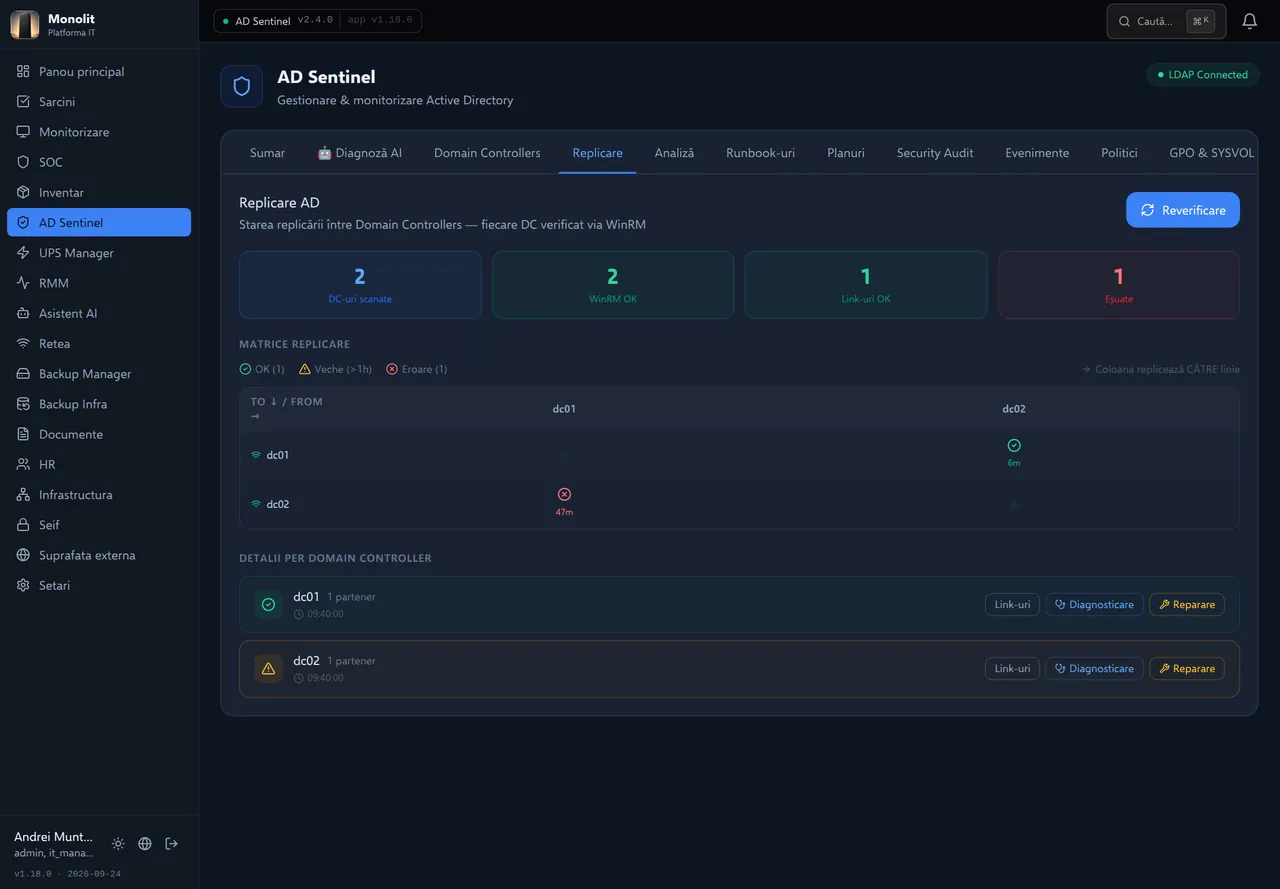
Task: Open notifications bell
Action: pos(1249,21)
